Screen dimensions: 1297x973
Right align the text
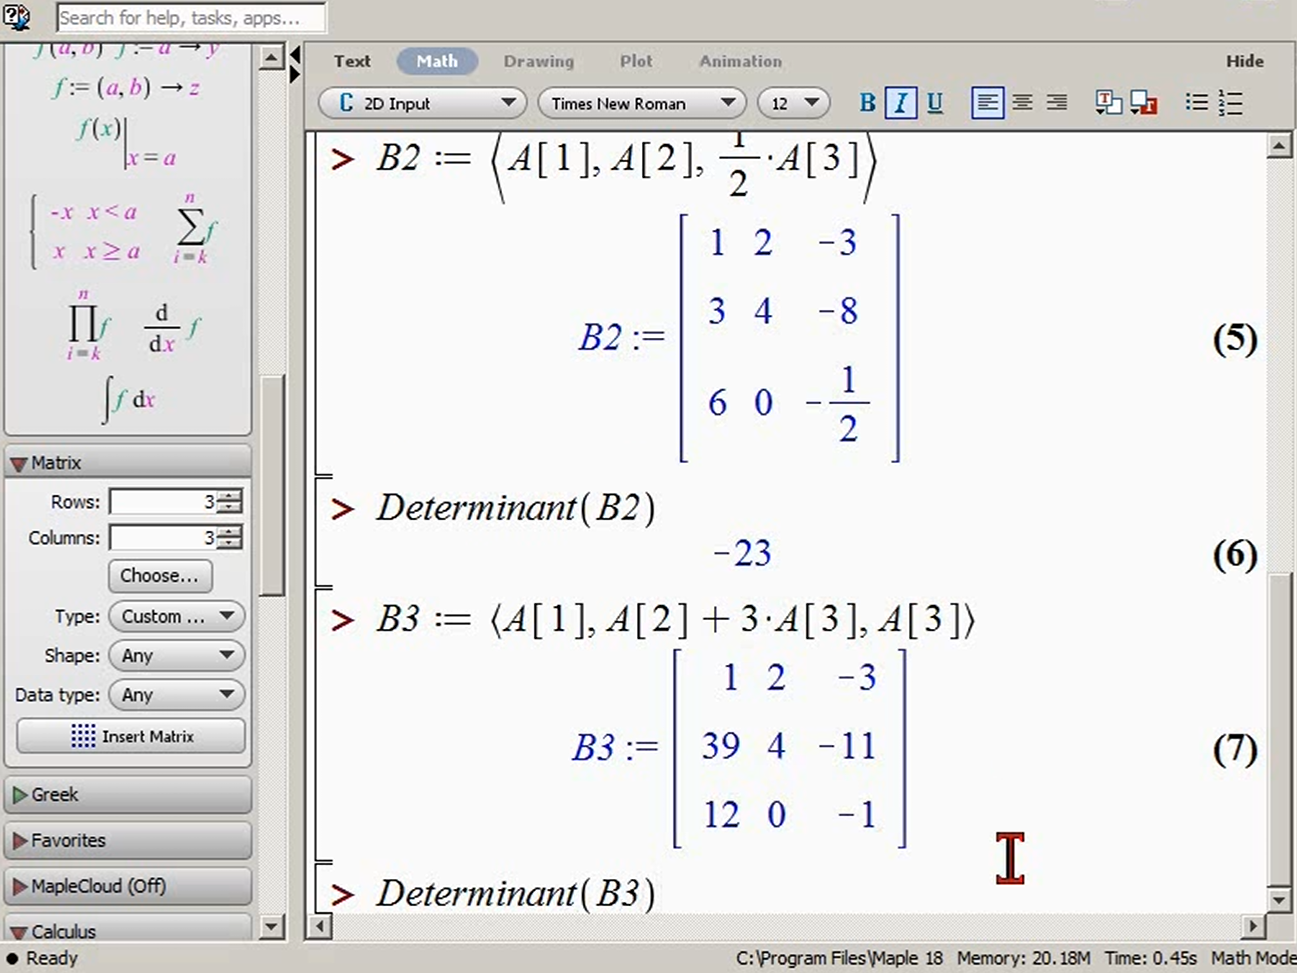tap(1057, 103)
